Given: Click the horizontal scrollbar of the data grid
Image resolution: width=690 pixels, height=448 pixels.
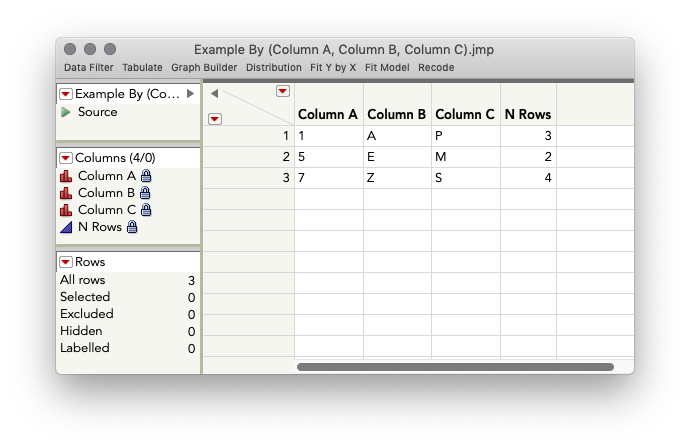Looking at the screenshot, I should click(455, 367).
